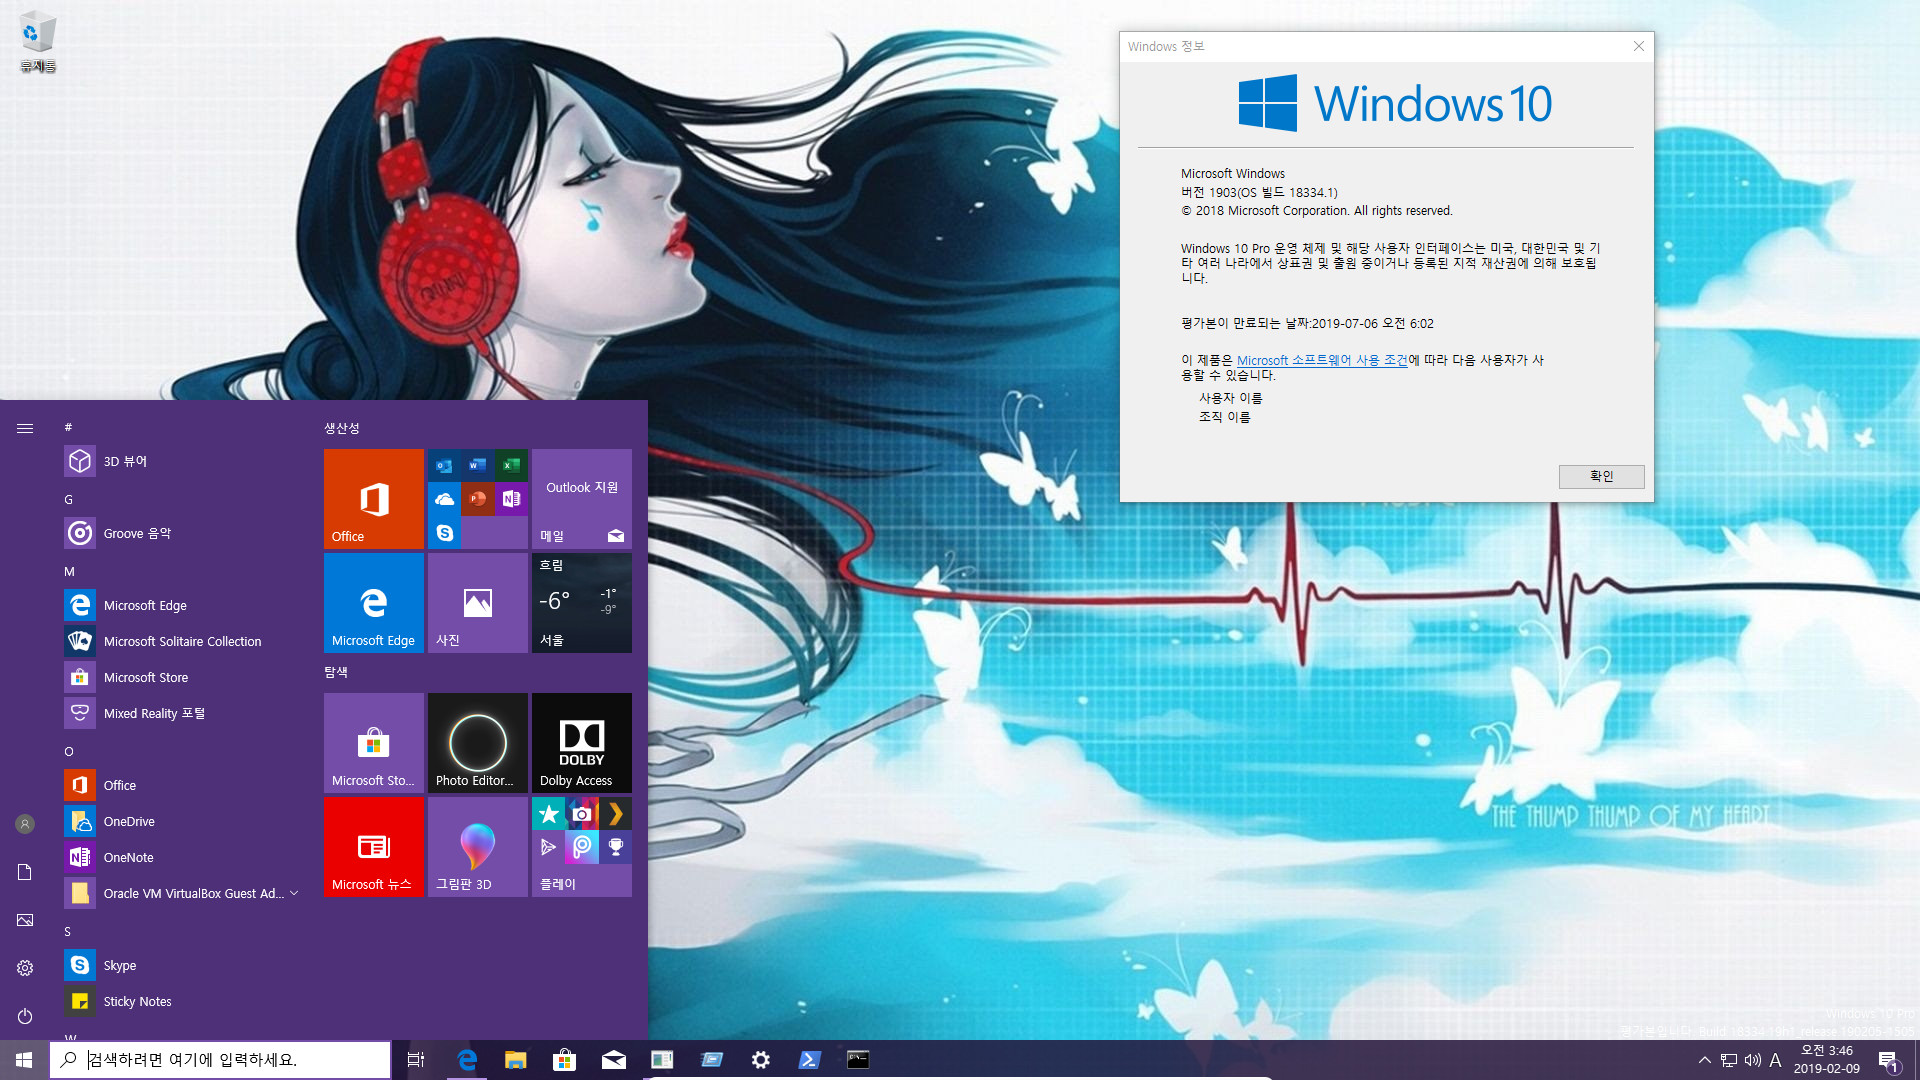Screen dimensions: 1920x1080
Task: Launch the 그림판 3D tile
Action: coord(478,847)
